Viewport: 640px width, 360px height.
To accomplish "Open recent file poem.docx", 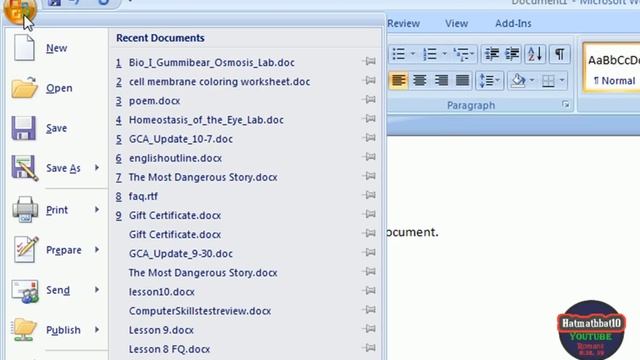I will tap(154, 101).
